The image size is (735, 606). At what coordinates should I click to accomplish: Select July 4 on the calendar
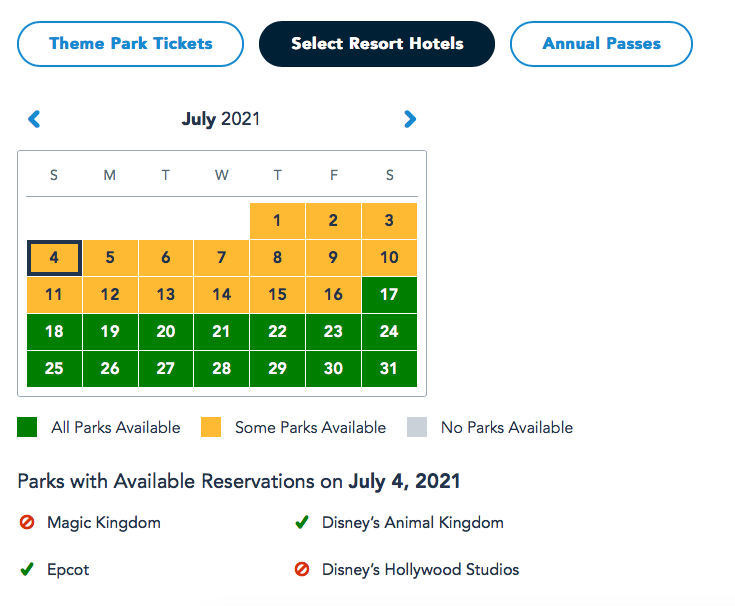click(54, 258)
